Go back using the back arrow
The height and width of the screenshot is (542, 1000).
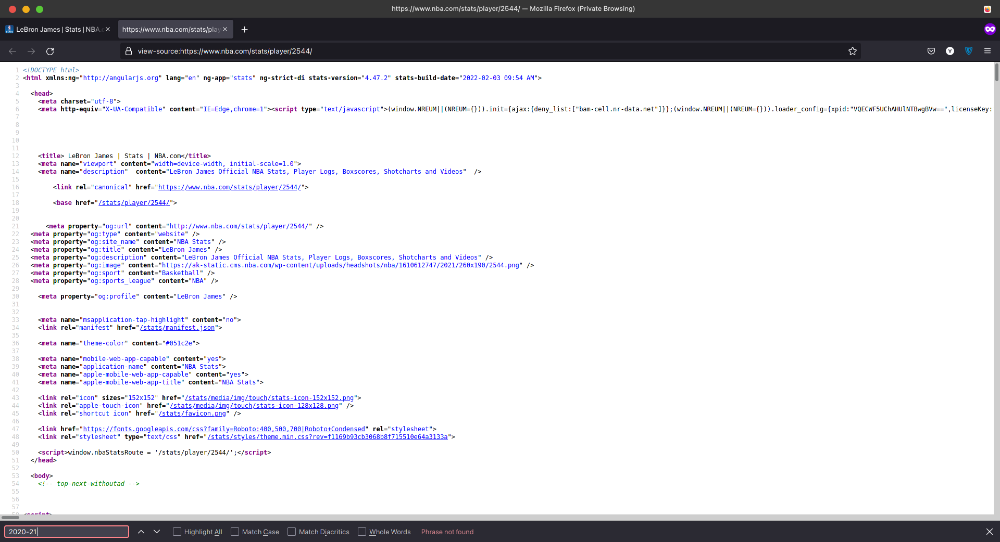[x=13, y=51]
